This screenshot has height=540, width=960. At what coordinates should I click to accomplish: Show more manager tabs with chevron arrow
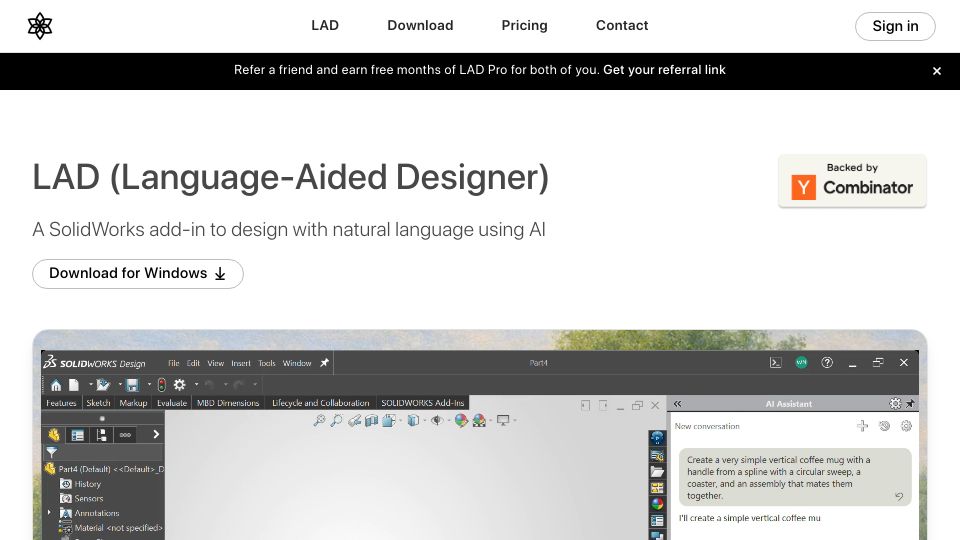pyautogui.click(x=156, y=434)
